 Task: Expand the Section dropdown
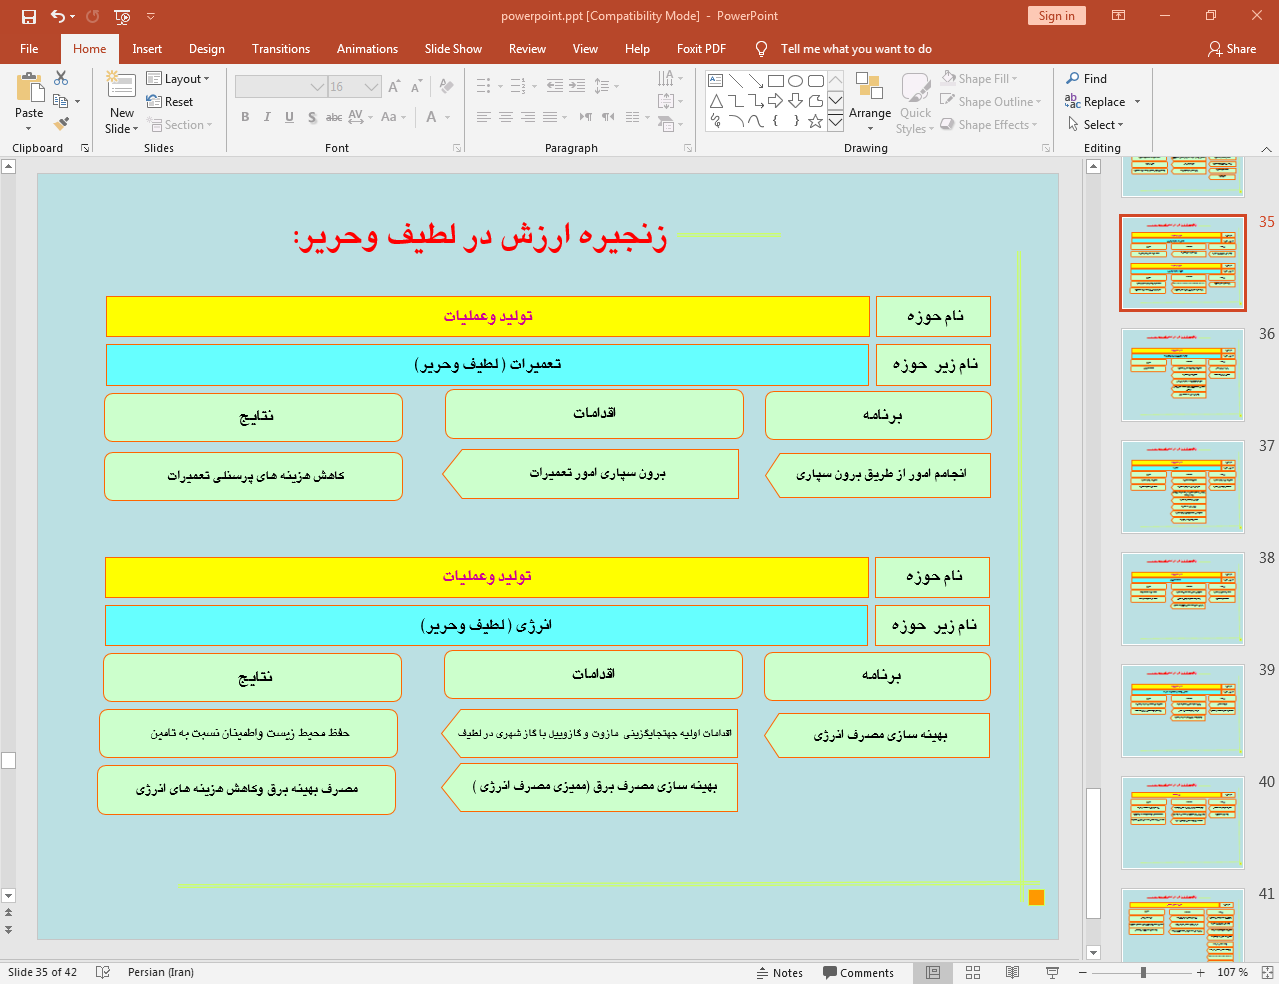point(180,125)
